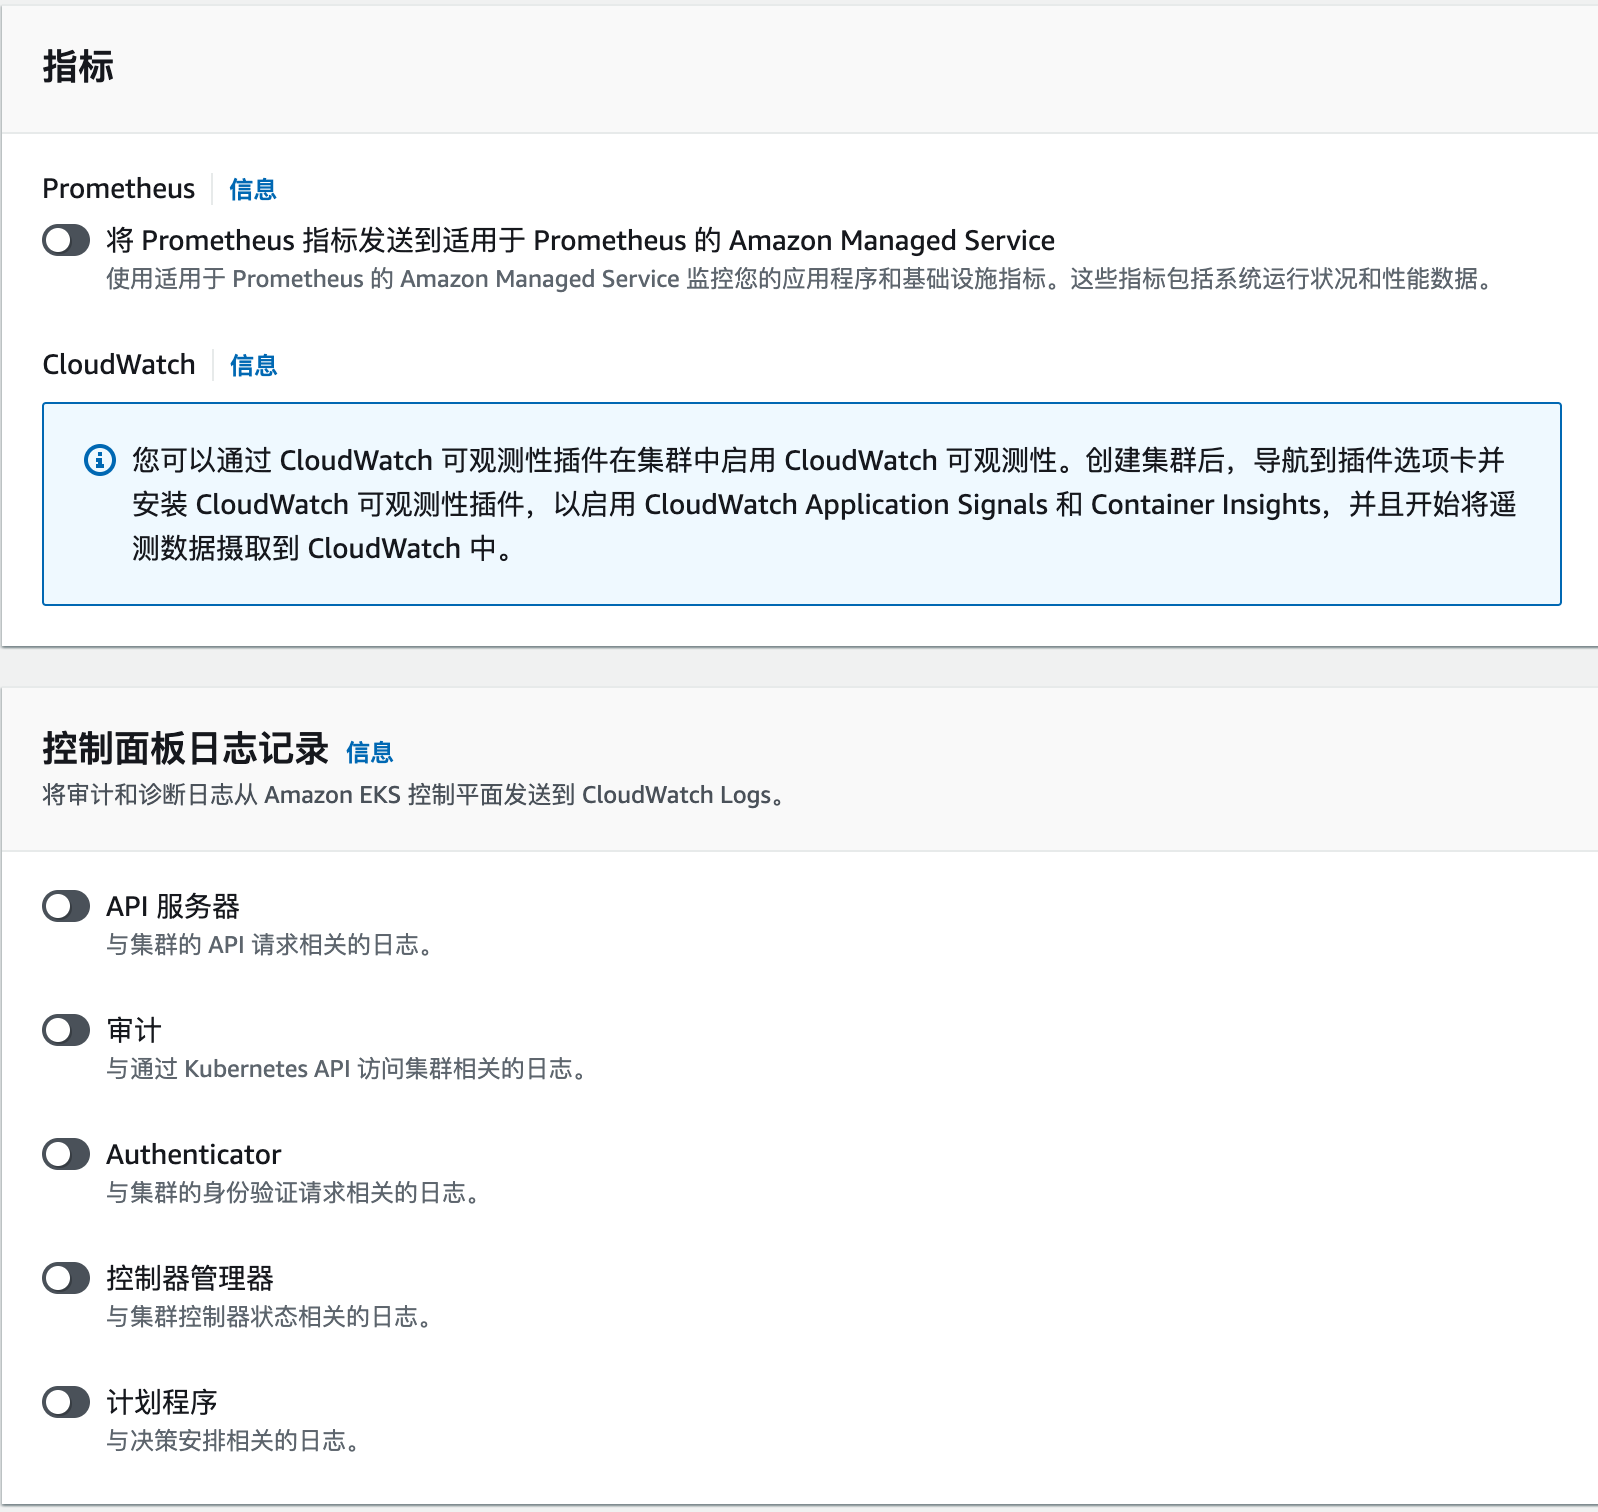Click the 'API 服务器' label
This screenshot has height=1512, width=1598.
(x=173, y=906)
